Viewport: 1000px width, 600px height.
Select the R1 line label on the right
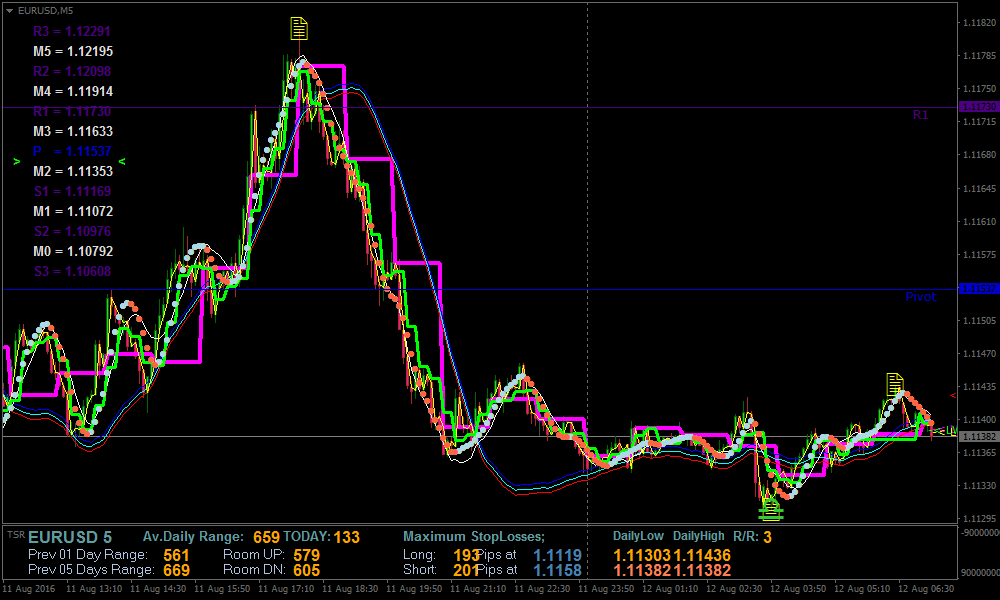pos(920,115)
